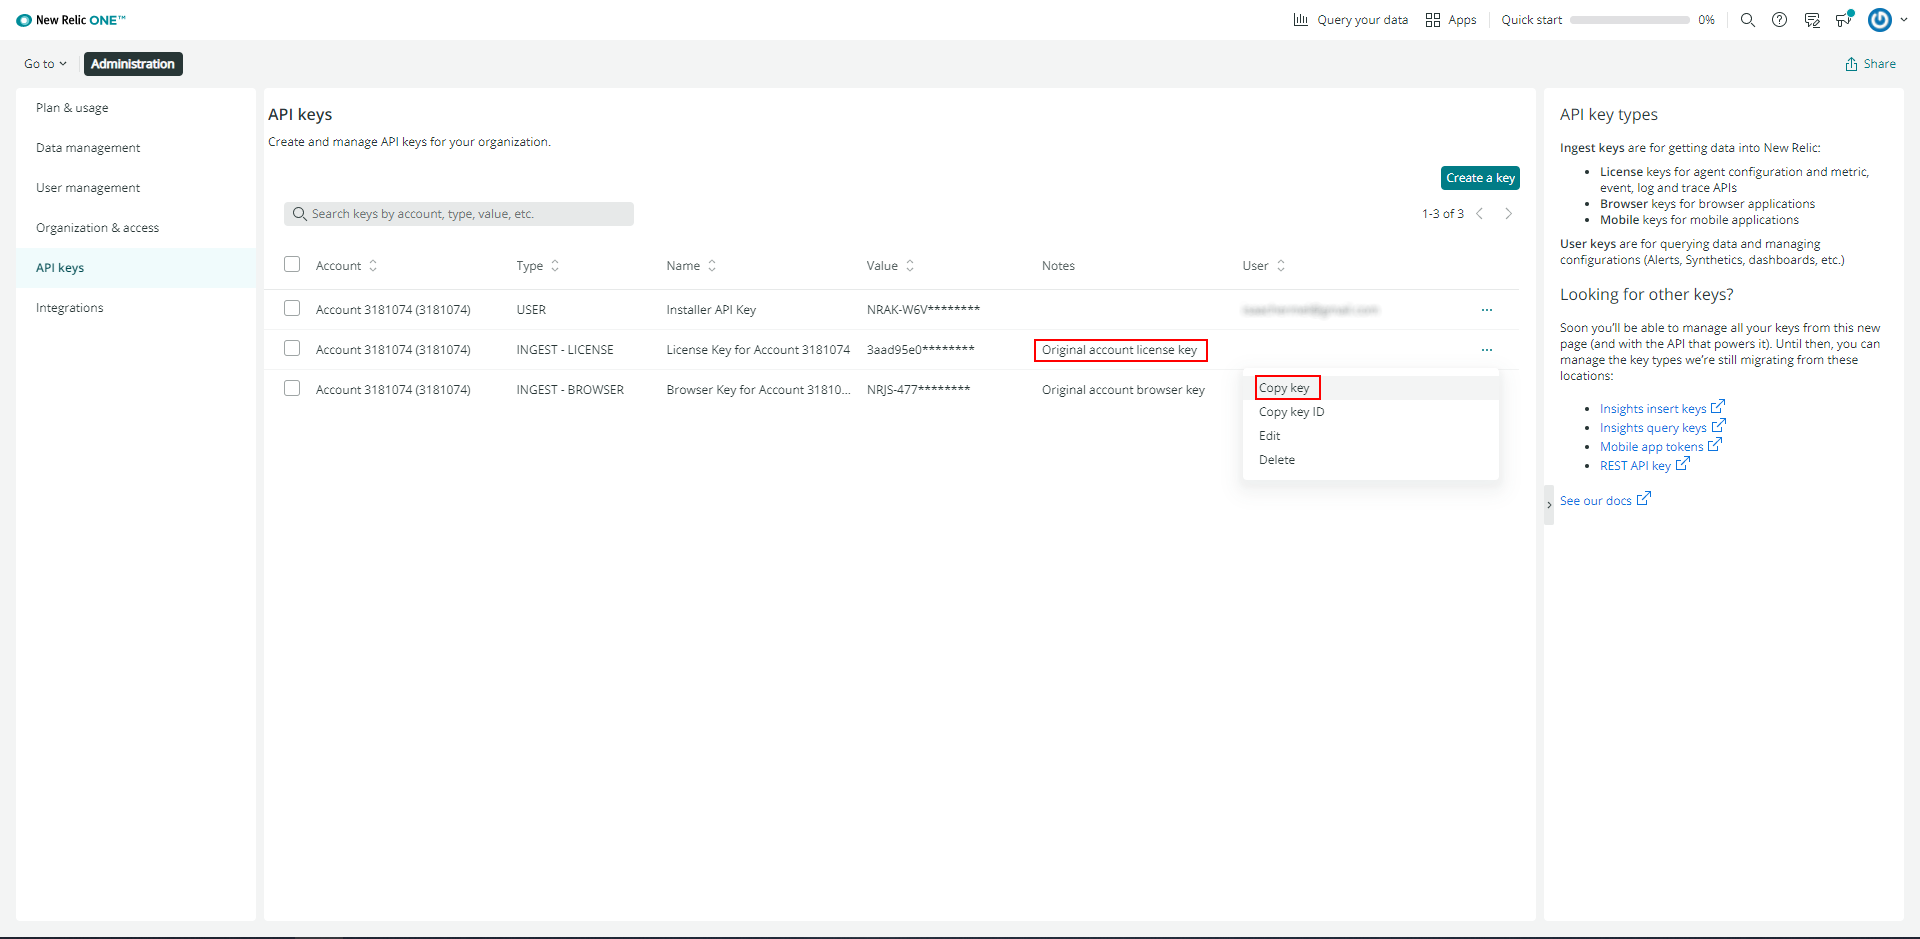
Task: Open the three-dot menu for the Installer API Key row
Action: click(1486, 310)
